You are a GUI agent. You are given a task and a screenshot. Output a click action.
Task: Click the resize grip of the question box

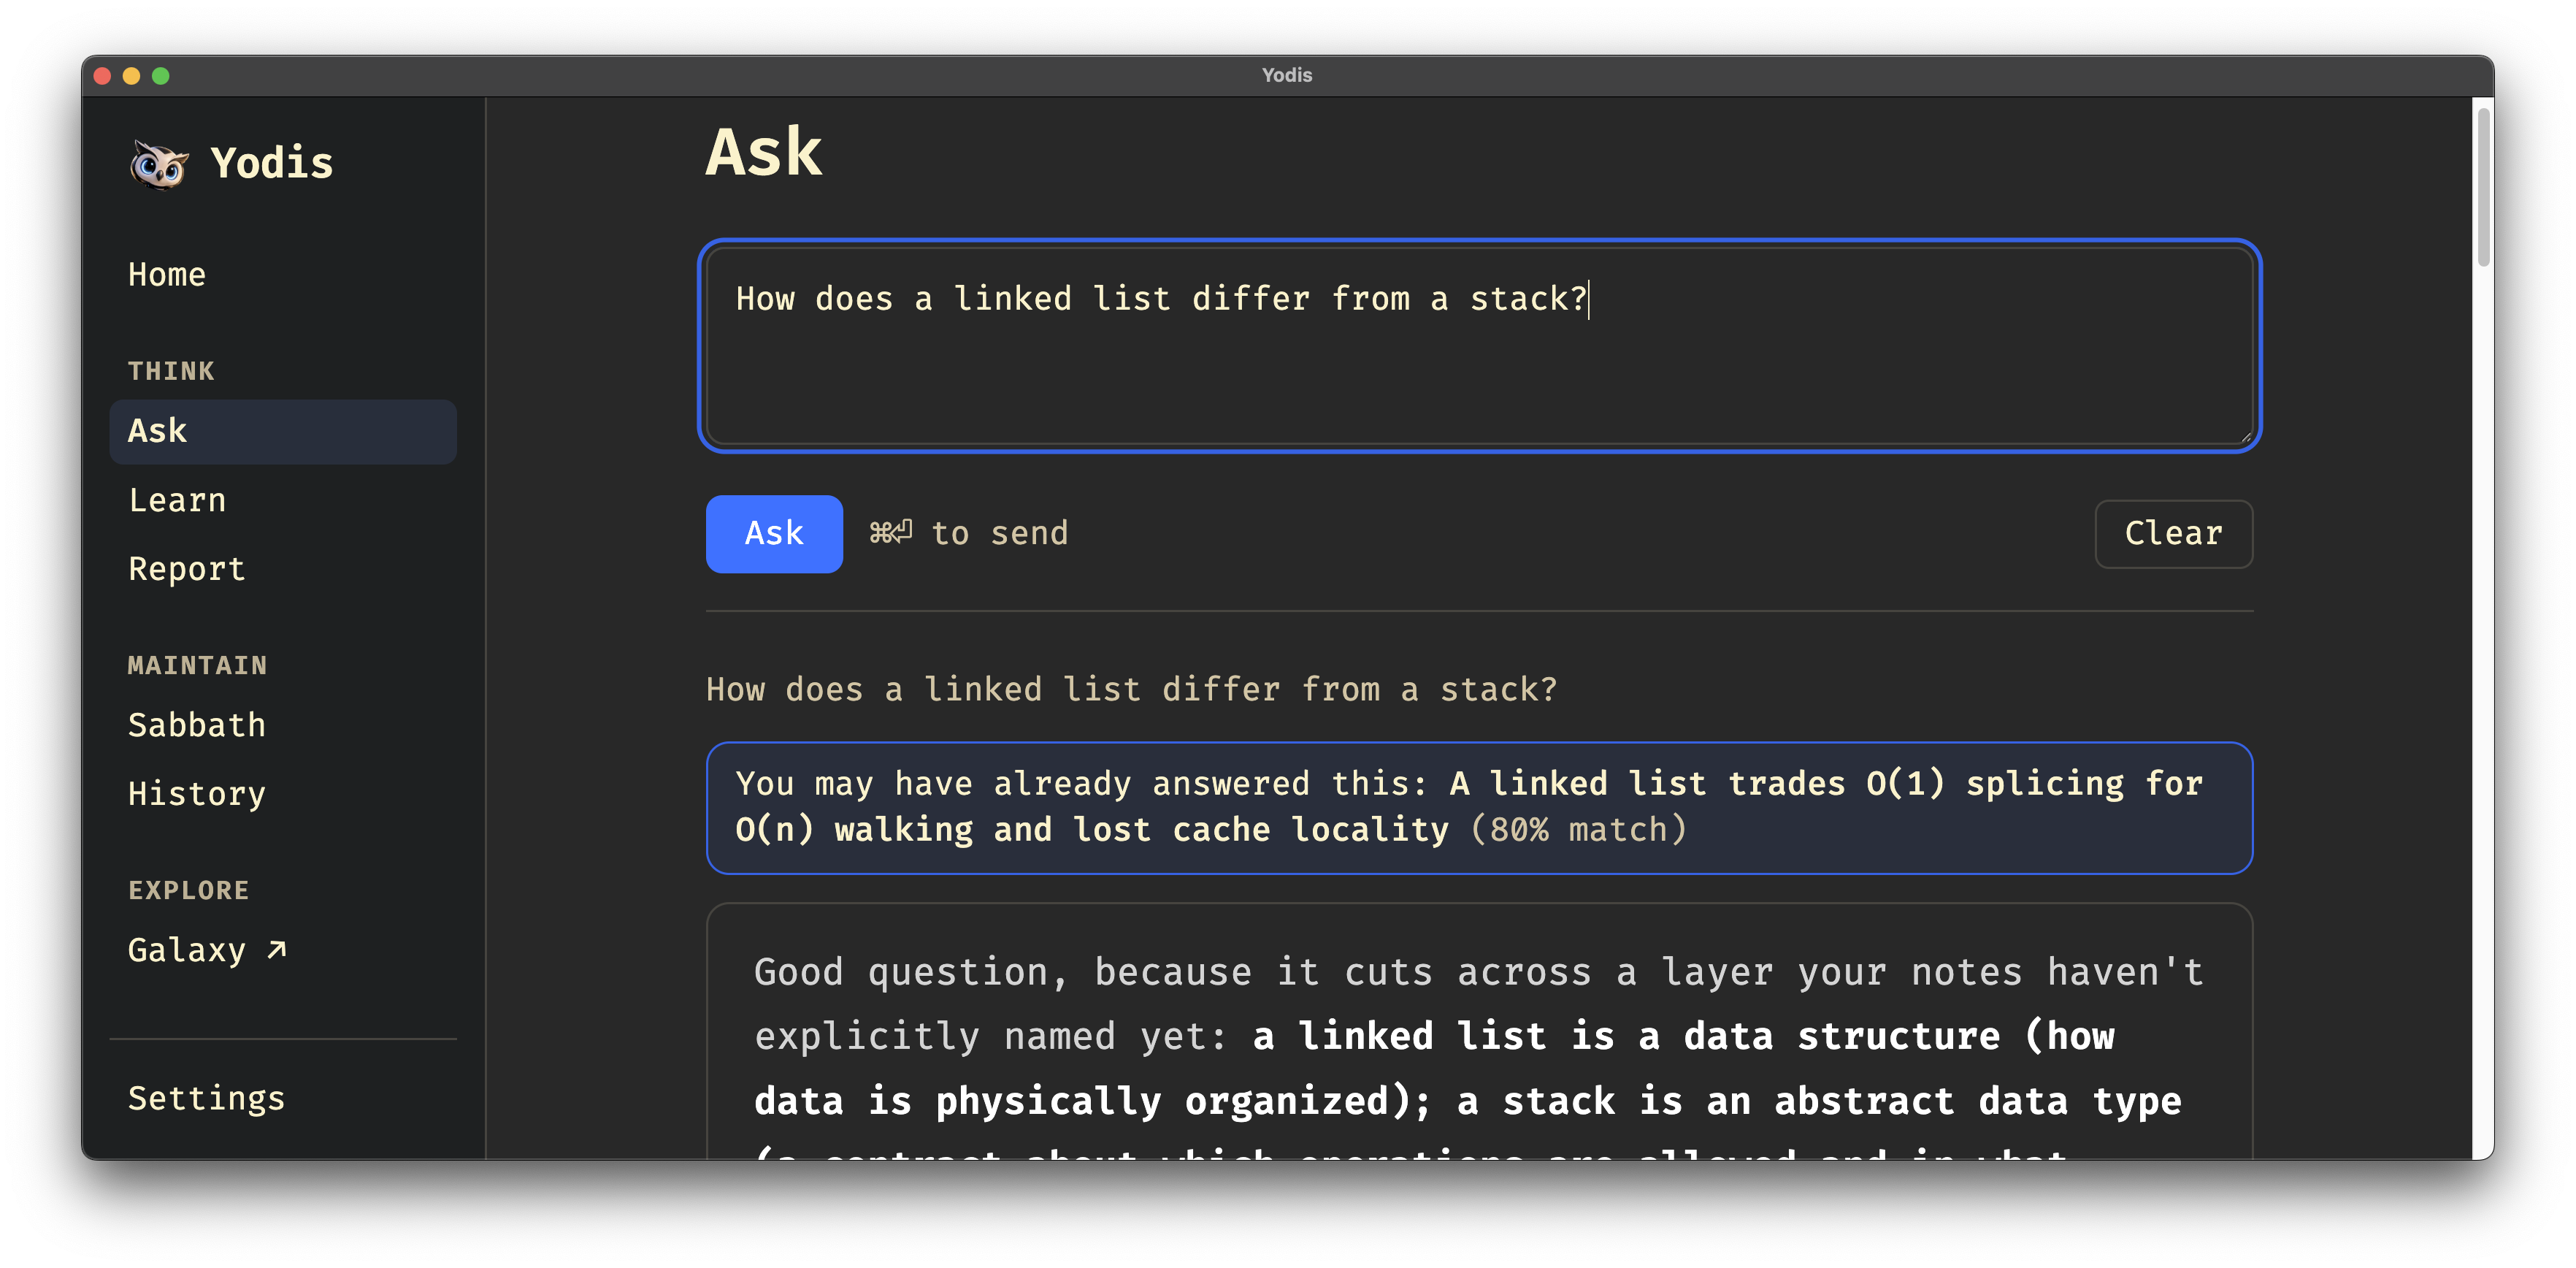click(2245, 437)
